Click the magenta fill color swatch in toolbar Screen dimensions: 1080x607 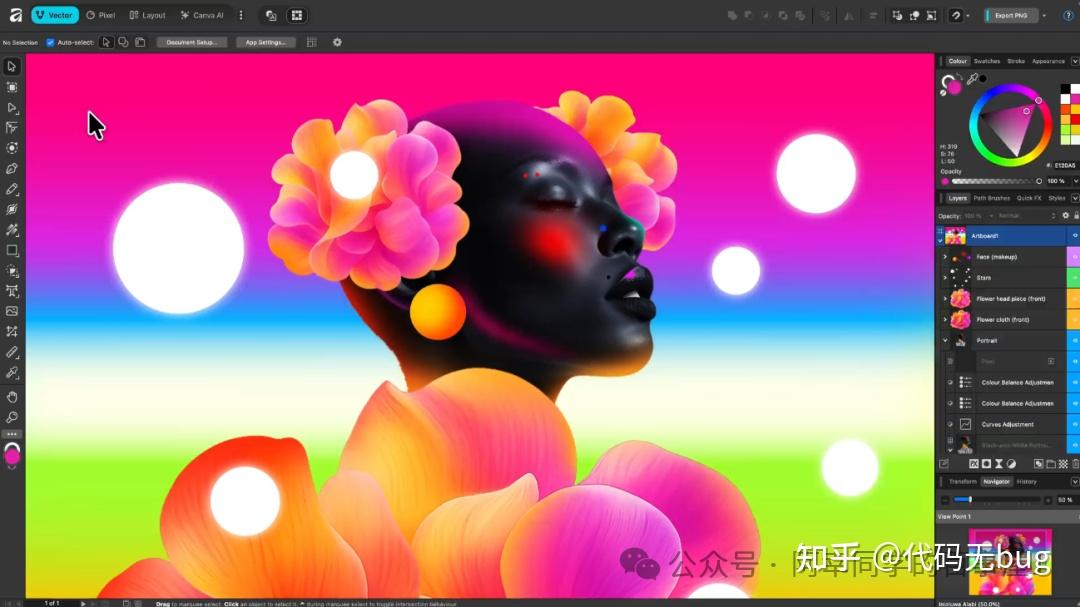tap(12, 455)
